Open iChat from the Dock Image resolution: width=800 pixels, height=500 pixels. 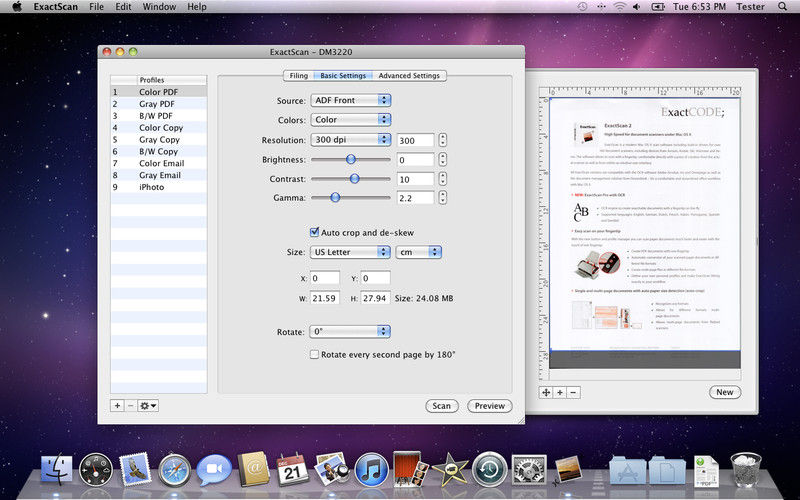214,469
